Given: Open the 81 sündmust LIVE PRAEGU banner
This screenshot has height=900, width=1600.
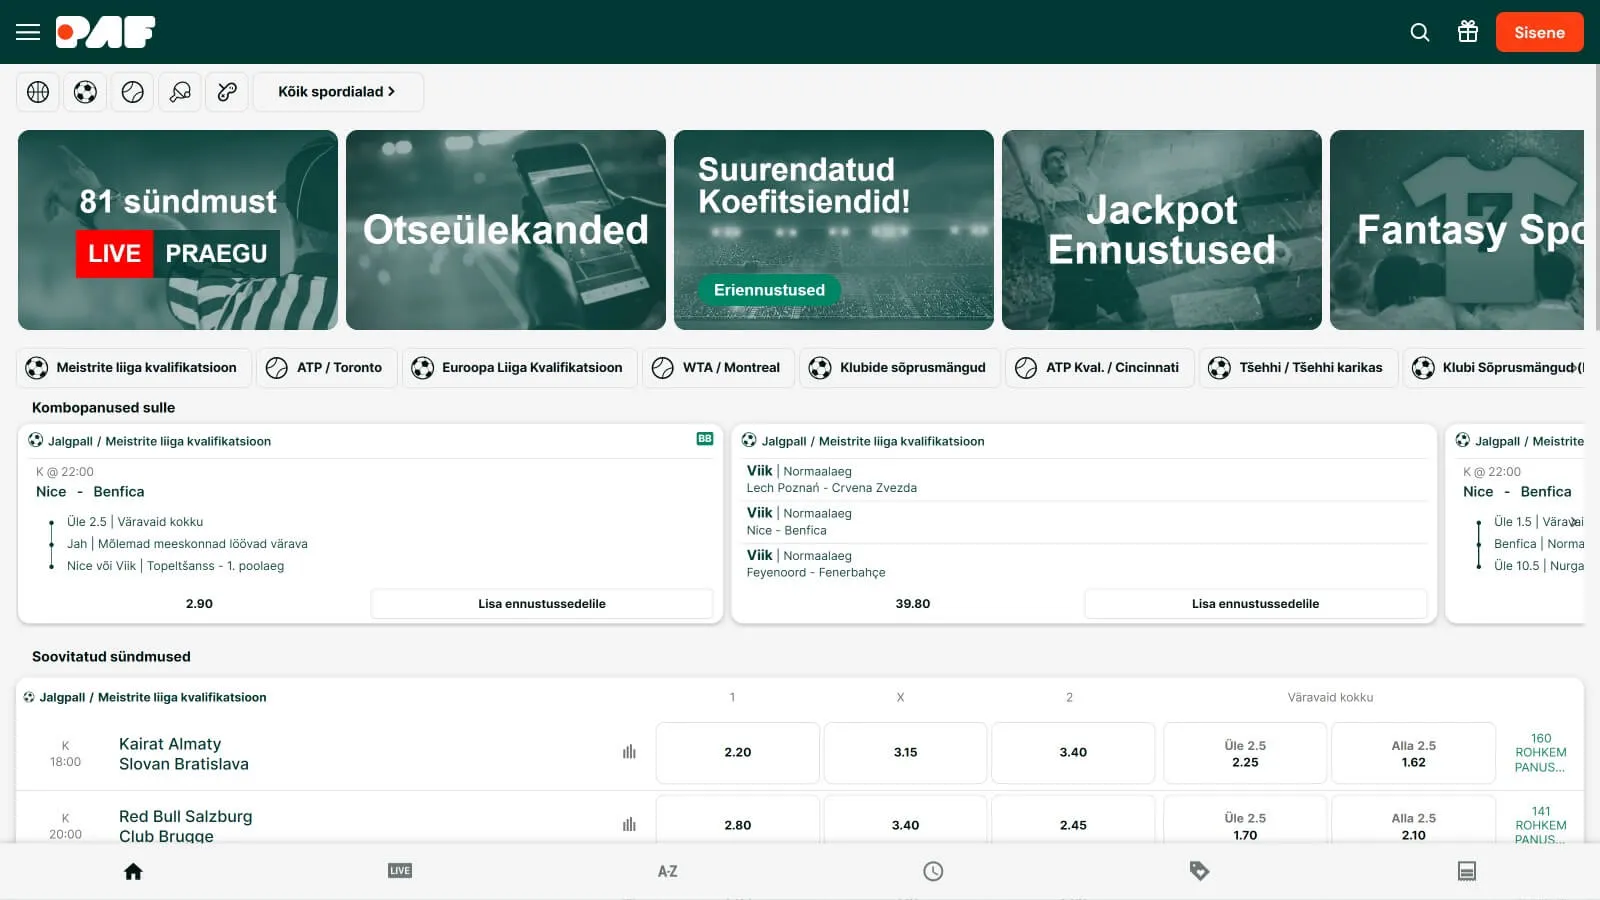Looking at the screenshot, I should point(178,230).
